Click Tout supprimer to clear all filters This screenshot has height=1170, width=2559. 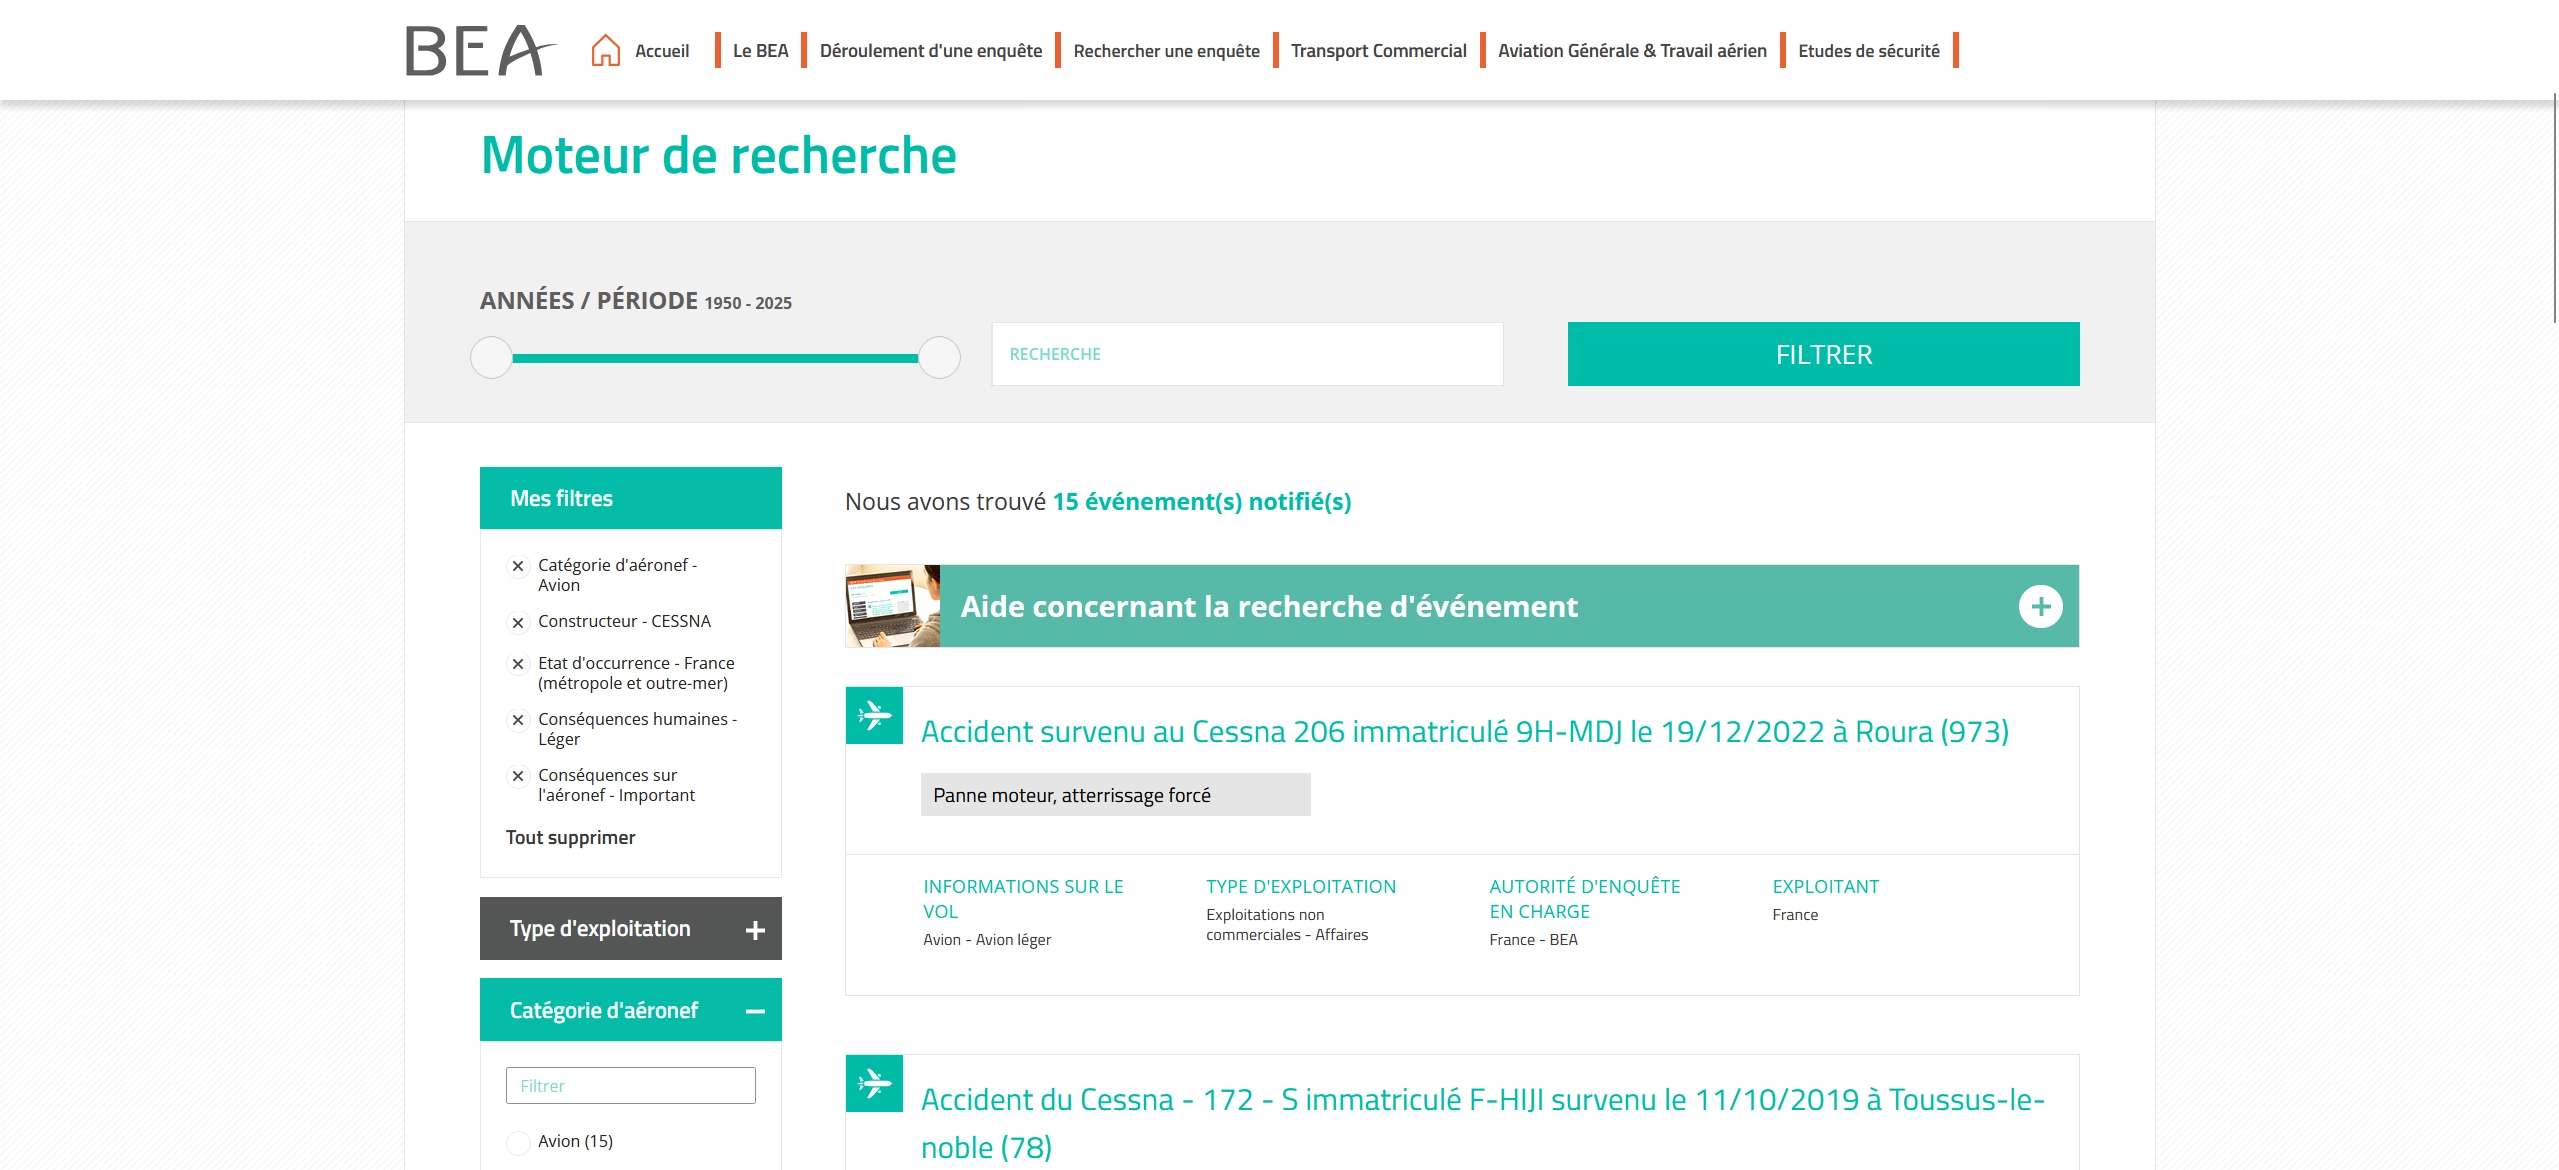pyautogui.click(x=570, y=837)
